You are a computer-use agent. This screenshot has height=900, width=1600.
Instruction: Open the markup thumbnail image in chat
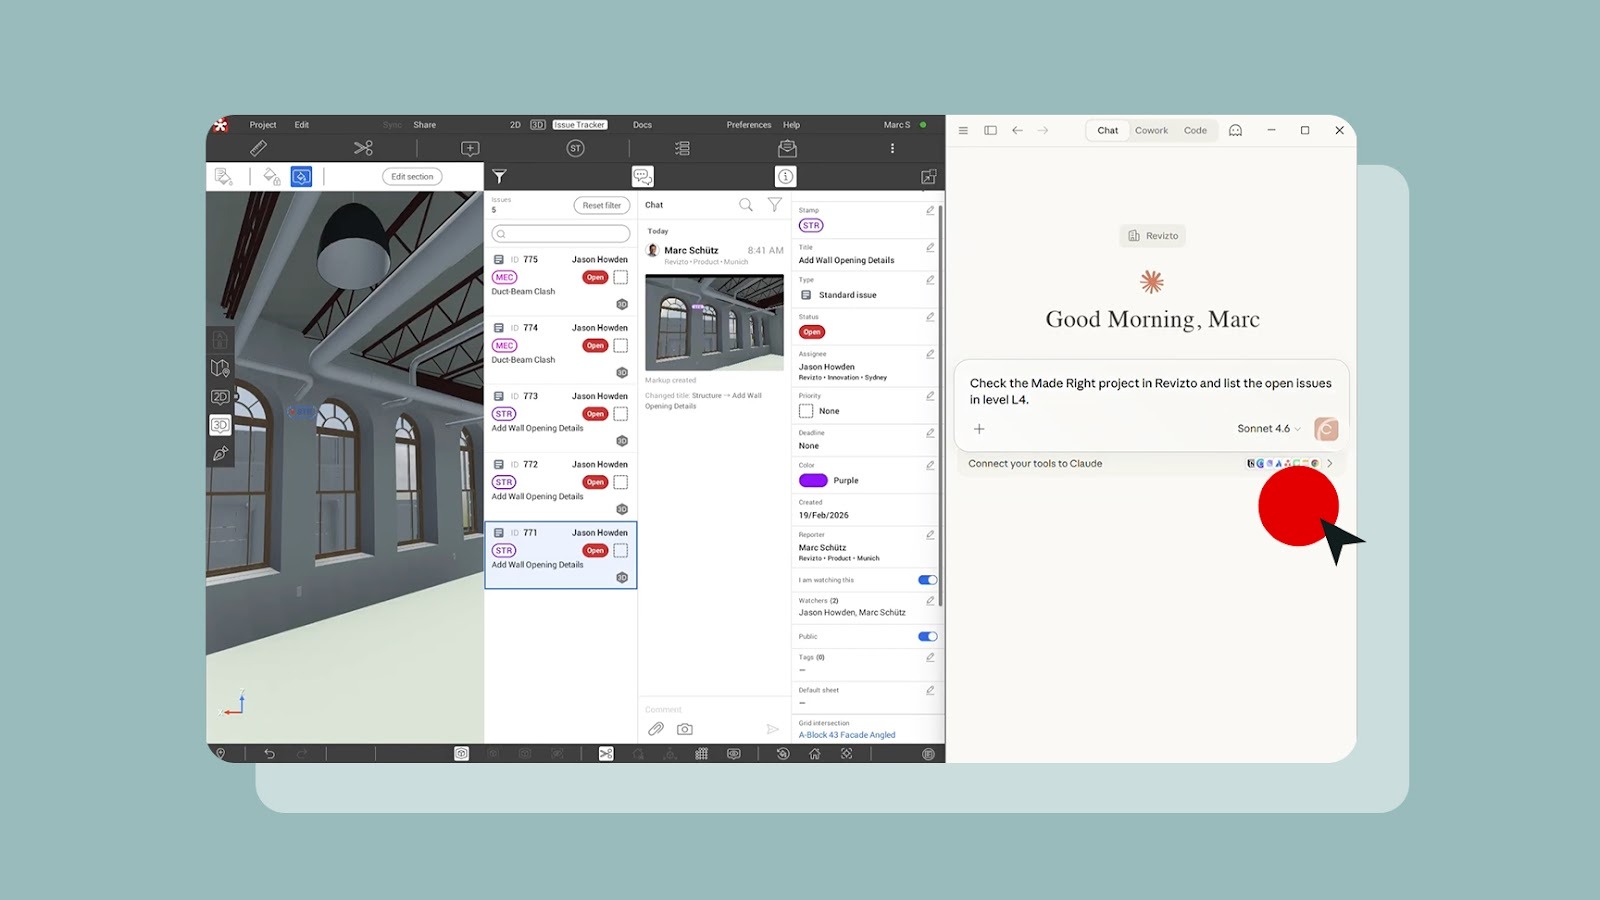[714, 322]
